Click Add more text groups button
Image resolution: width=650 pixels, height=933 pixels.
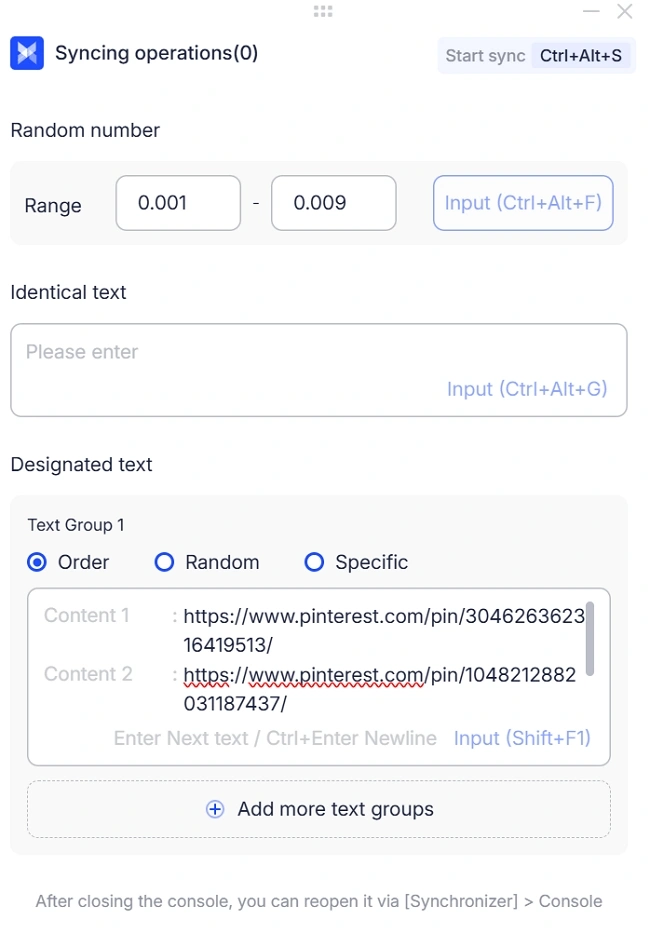[319, 809]
